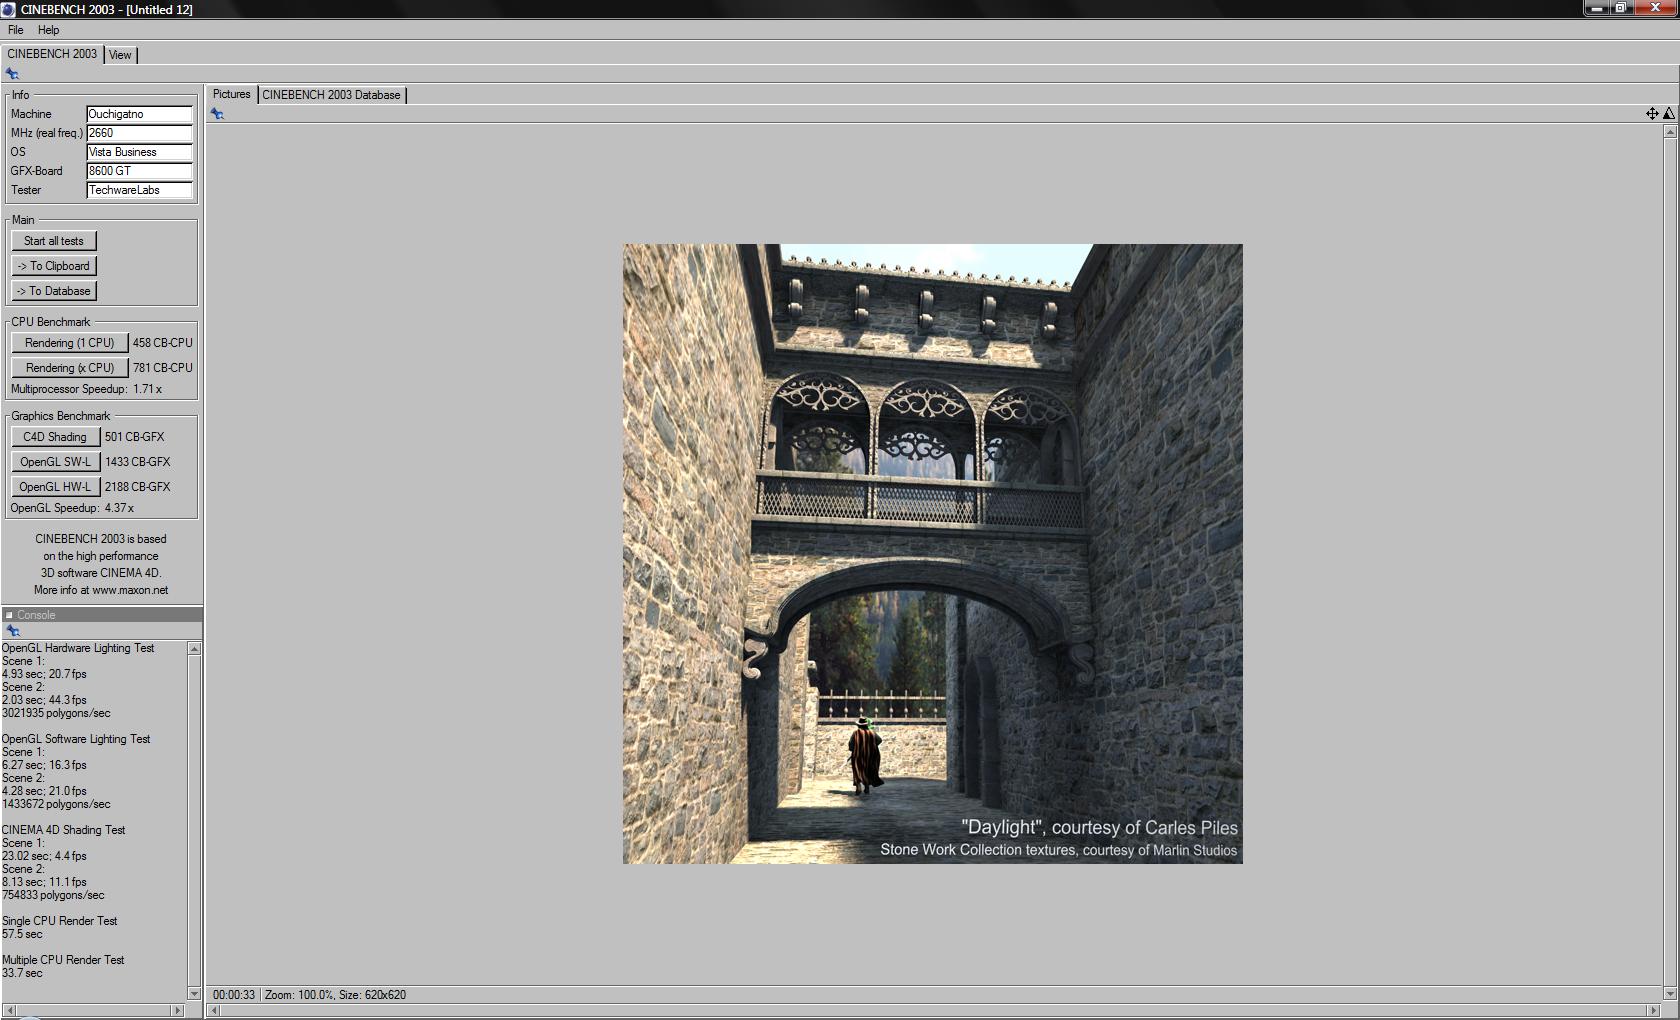Click the OS input field
Viewport: 1680px width, 1020px height.
[x=139, y=152]
